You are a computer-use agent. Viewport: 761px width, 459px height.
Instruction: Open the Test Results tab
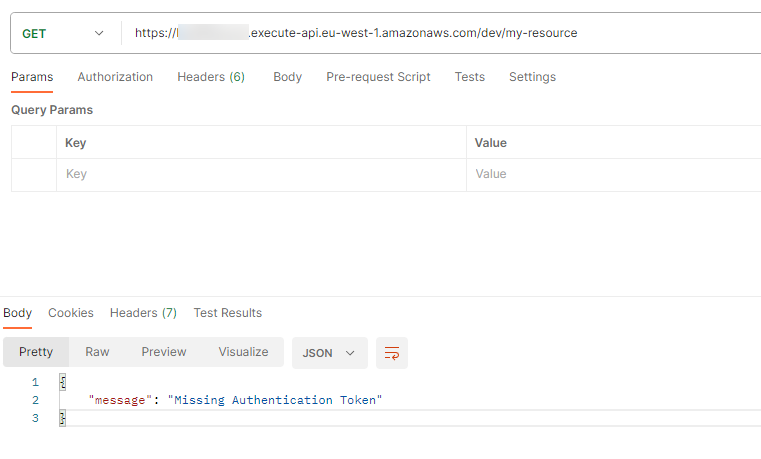(x=228, y=313)
